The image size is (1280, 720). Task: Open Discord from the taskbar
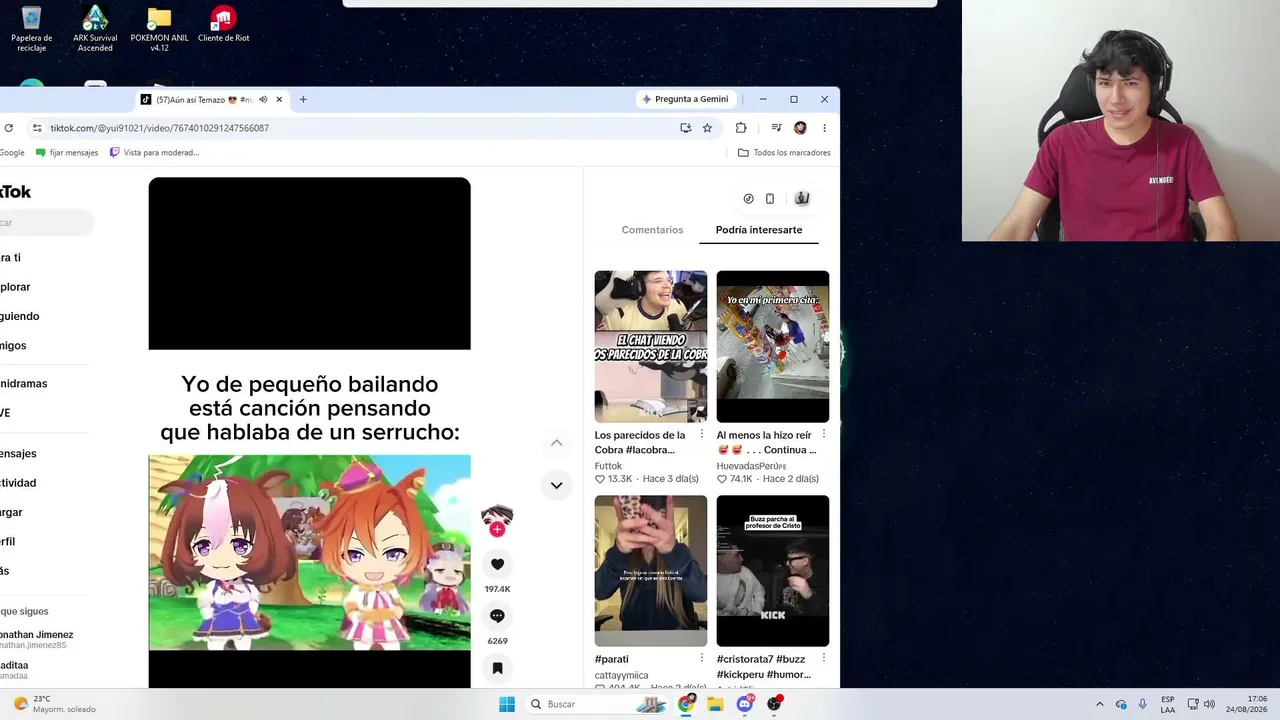745,704
